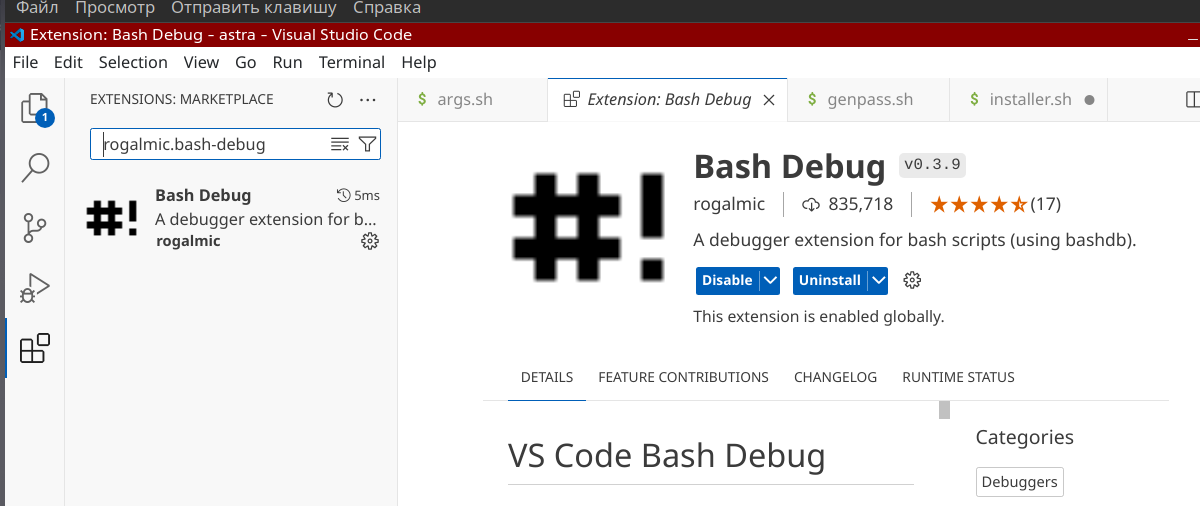Open the Search view in the activity bar
The image size is (1200, 506).
pyautogui.click(x=35, y=168)
